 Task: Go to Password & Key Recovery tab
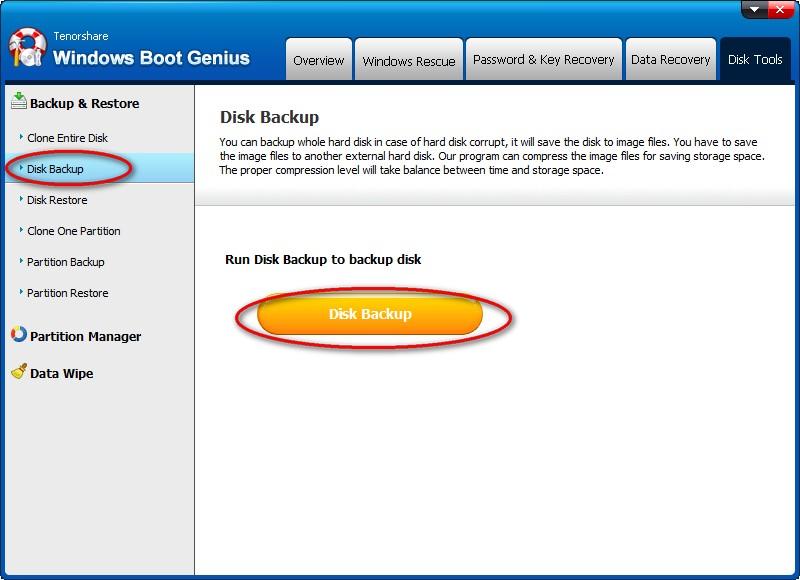click(543, 59)
